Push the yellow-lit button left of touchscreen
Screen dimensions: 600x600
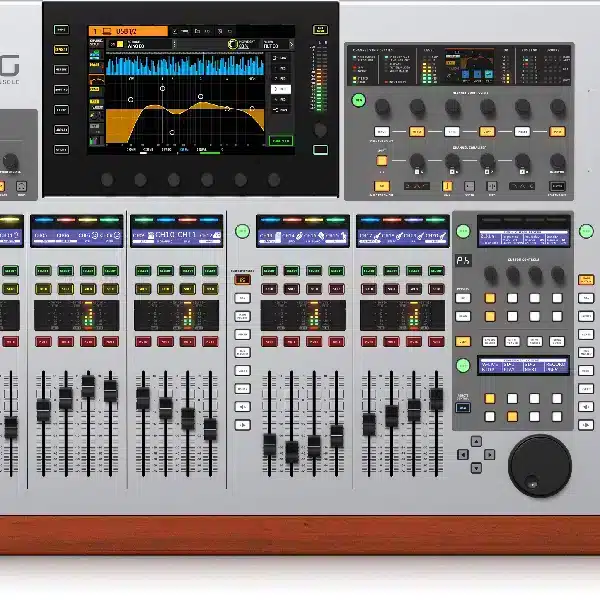click(x=61, y=49)
